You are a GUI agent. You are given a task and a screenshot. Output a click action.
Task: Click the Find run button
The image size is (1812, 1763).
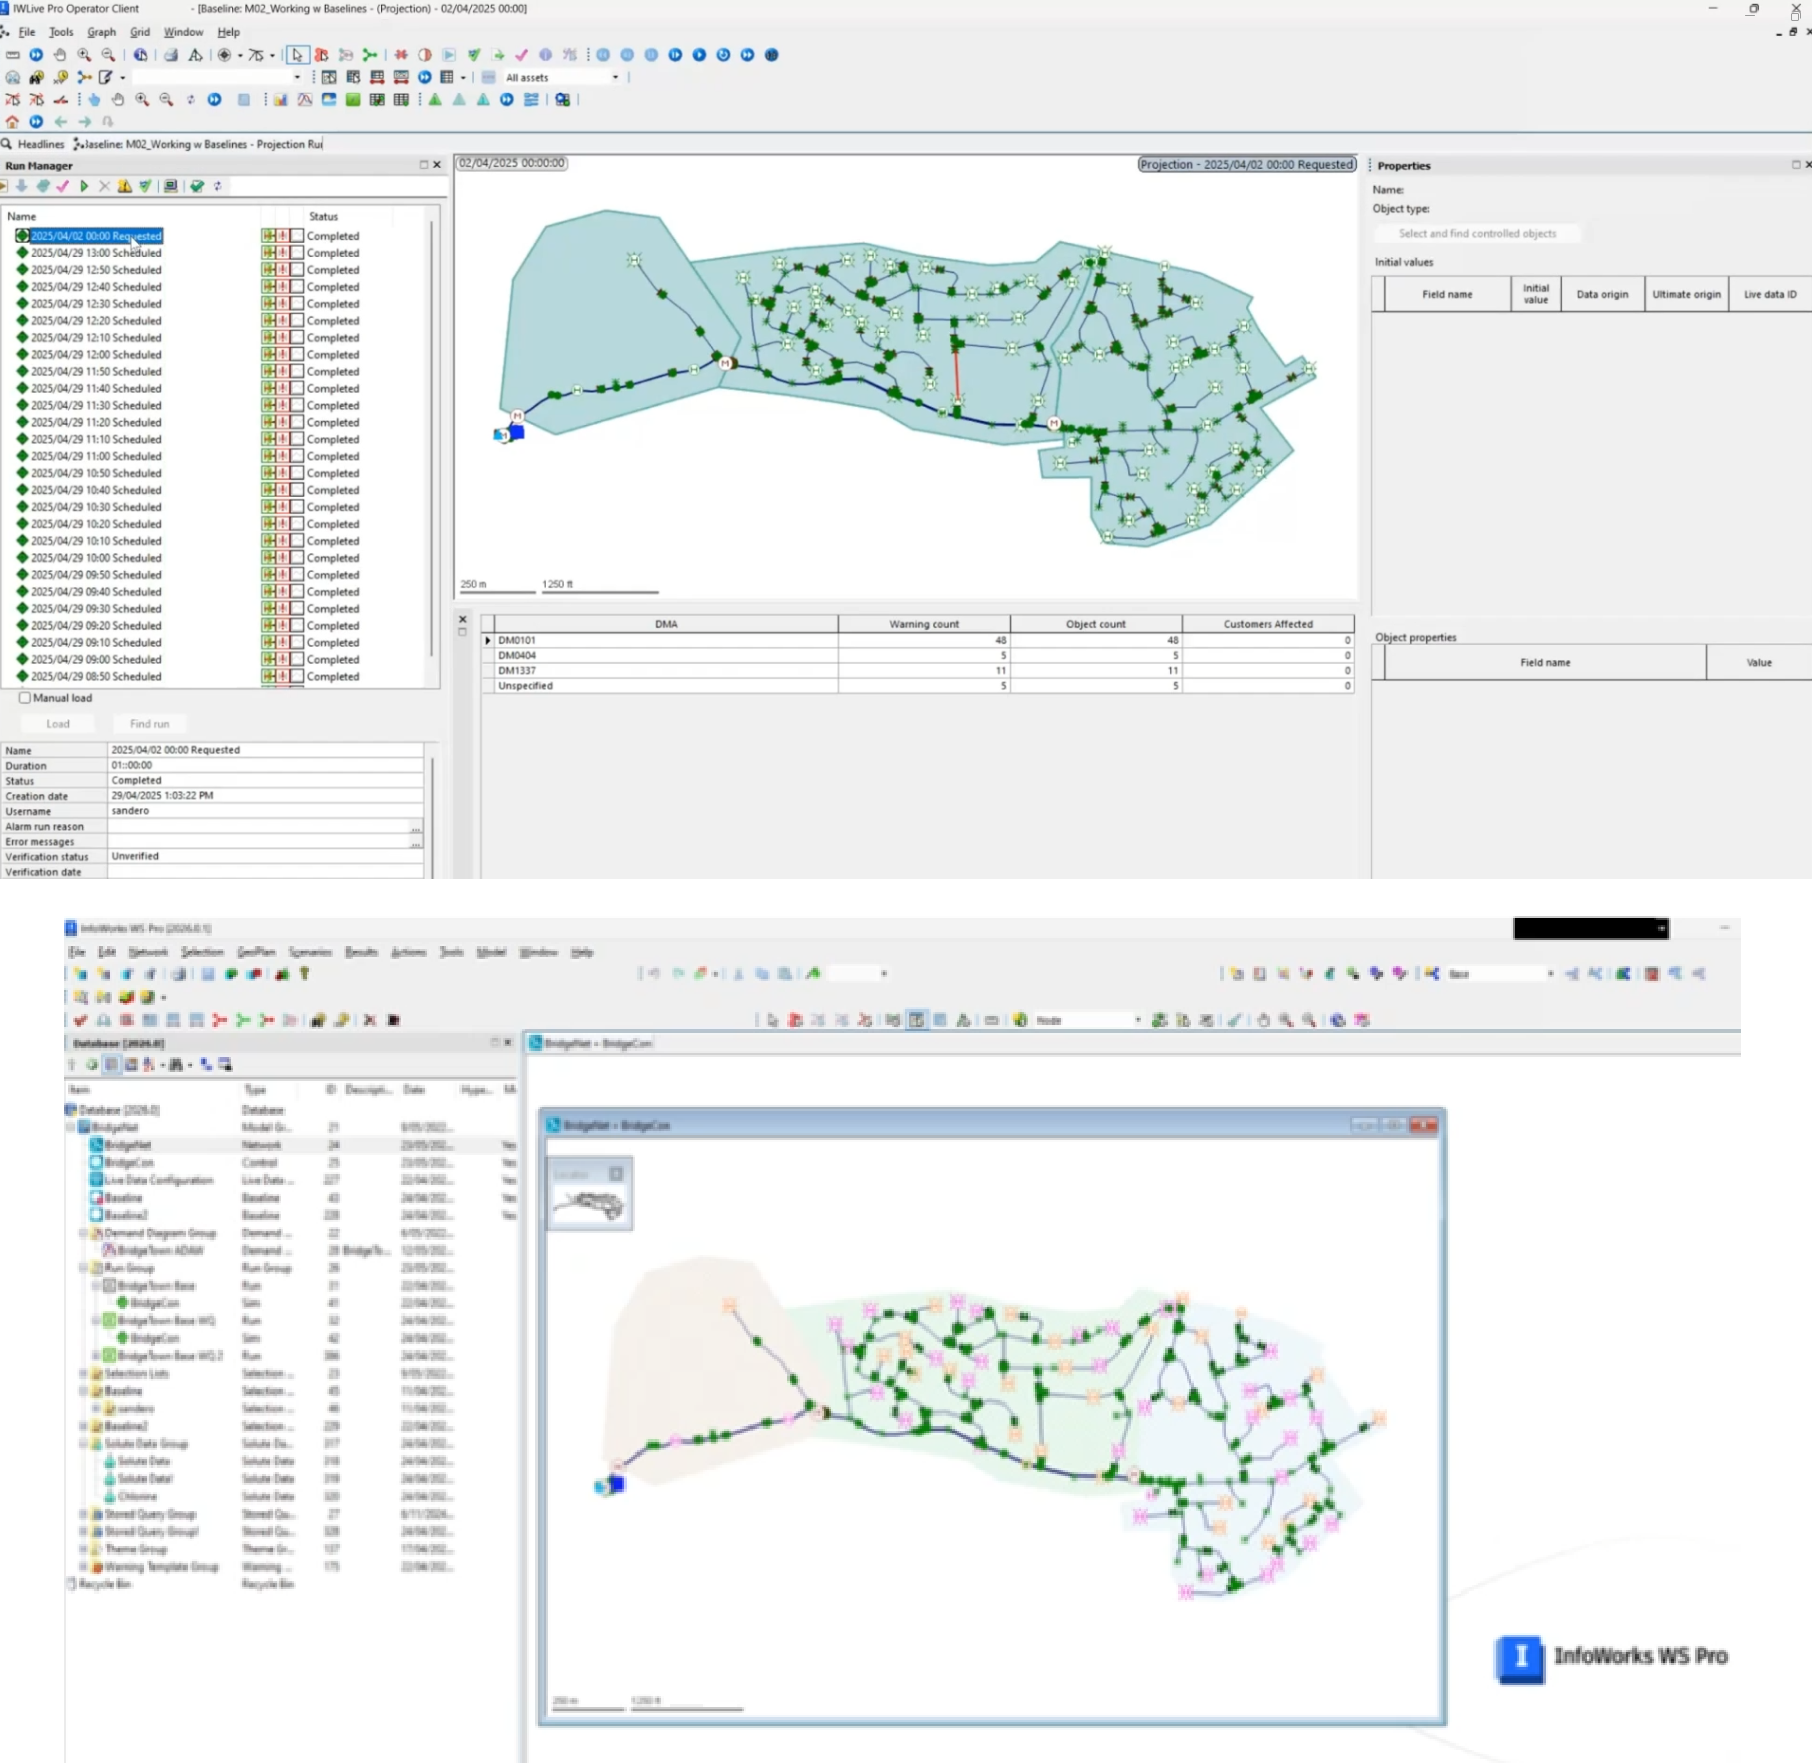coord(149,723)
